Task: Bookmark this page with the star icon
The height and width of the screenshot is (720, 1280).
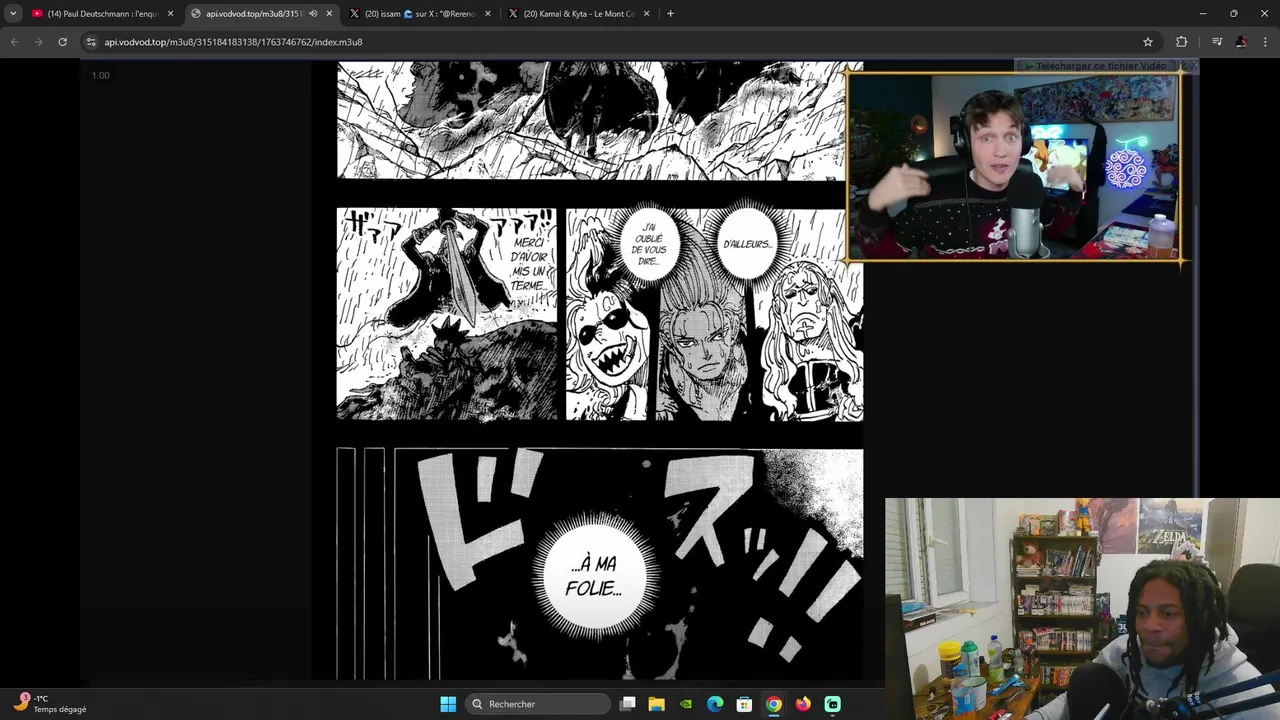Action: click(1148, 42)
